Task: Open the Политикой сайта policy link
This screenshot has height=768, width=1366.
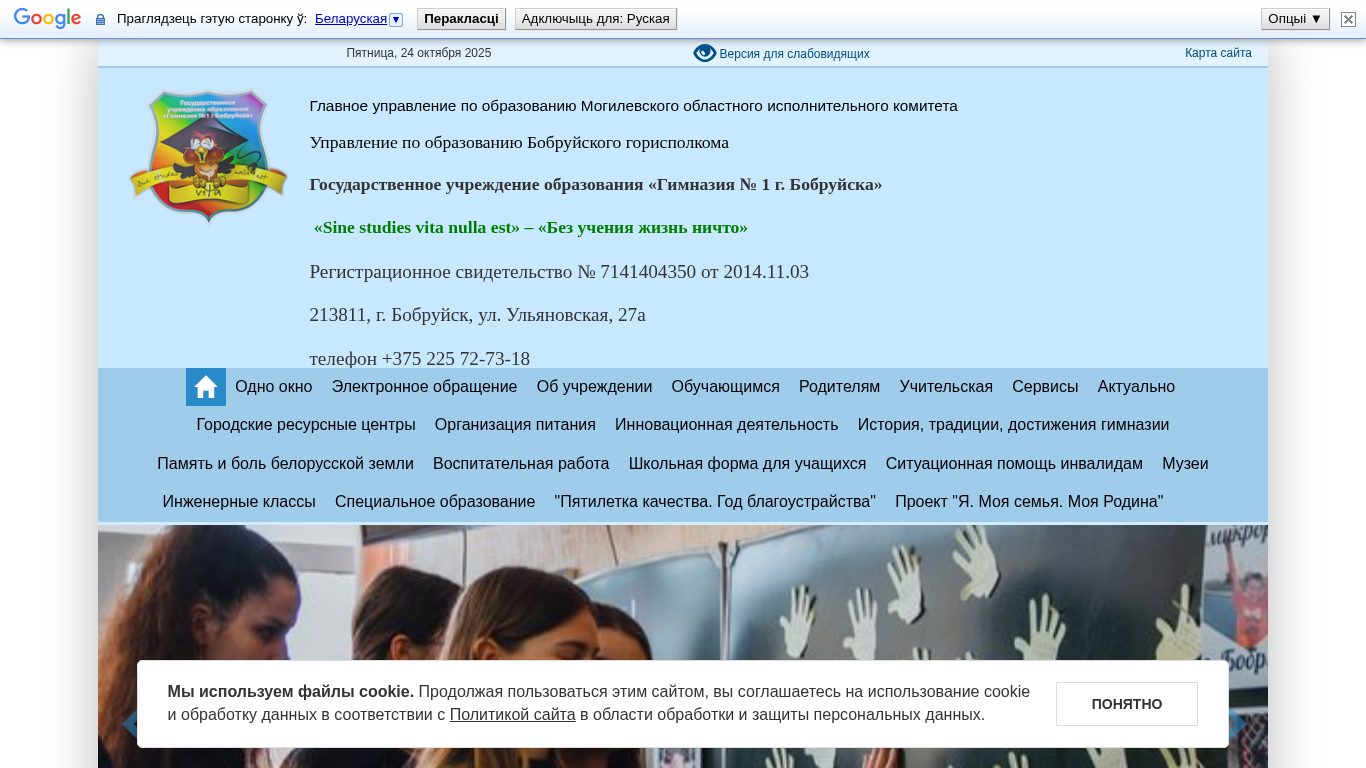Action: pyautogui.click(x=512, y=715)
